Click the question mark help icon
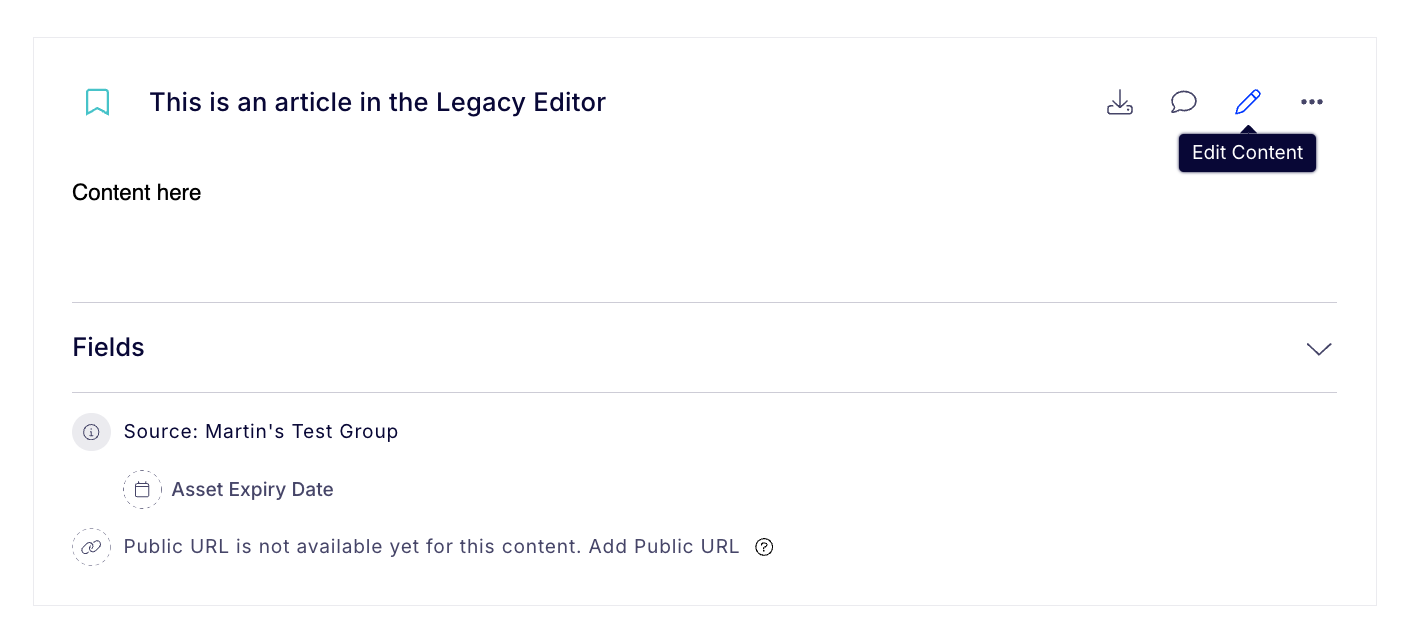The height and width of the screenshot is (636, 1404). click(x=764, y=547)
